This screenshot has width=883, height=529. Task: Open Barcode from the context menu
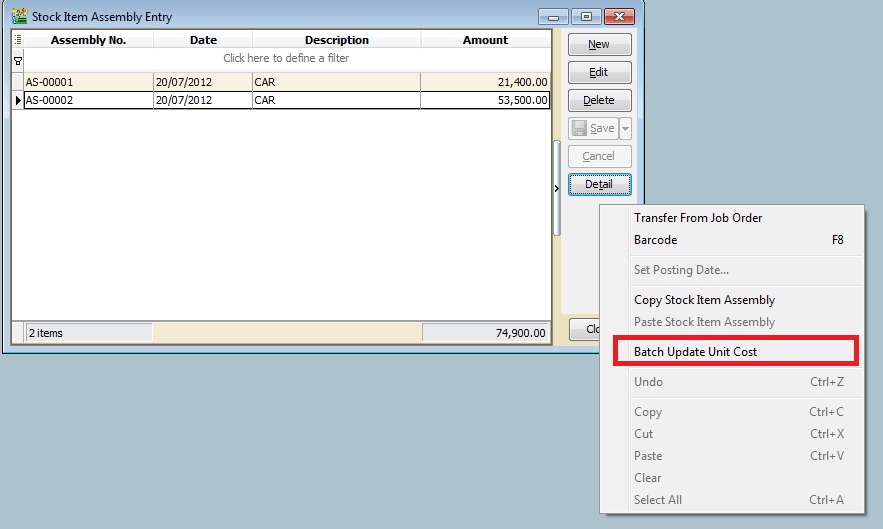(x=656, y=240)
